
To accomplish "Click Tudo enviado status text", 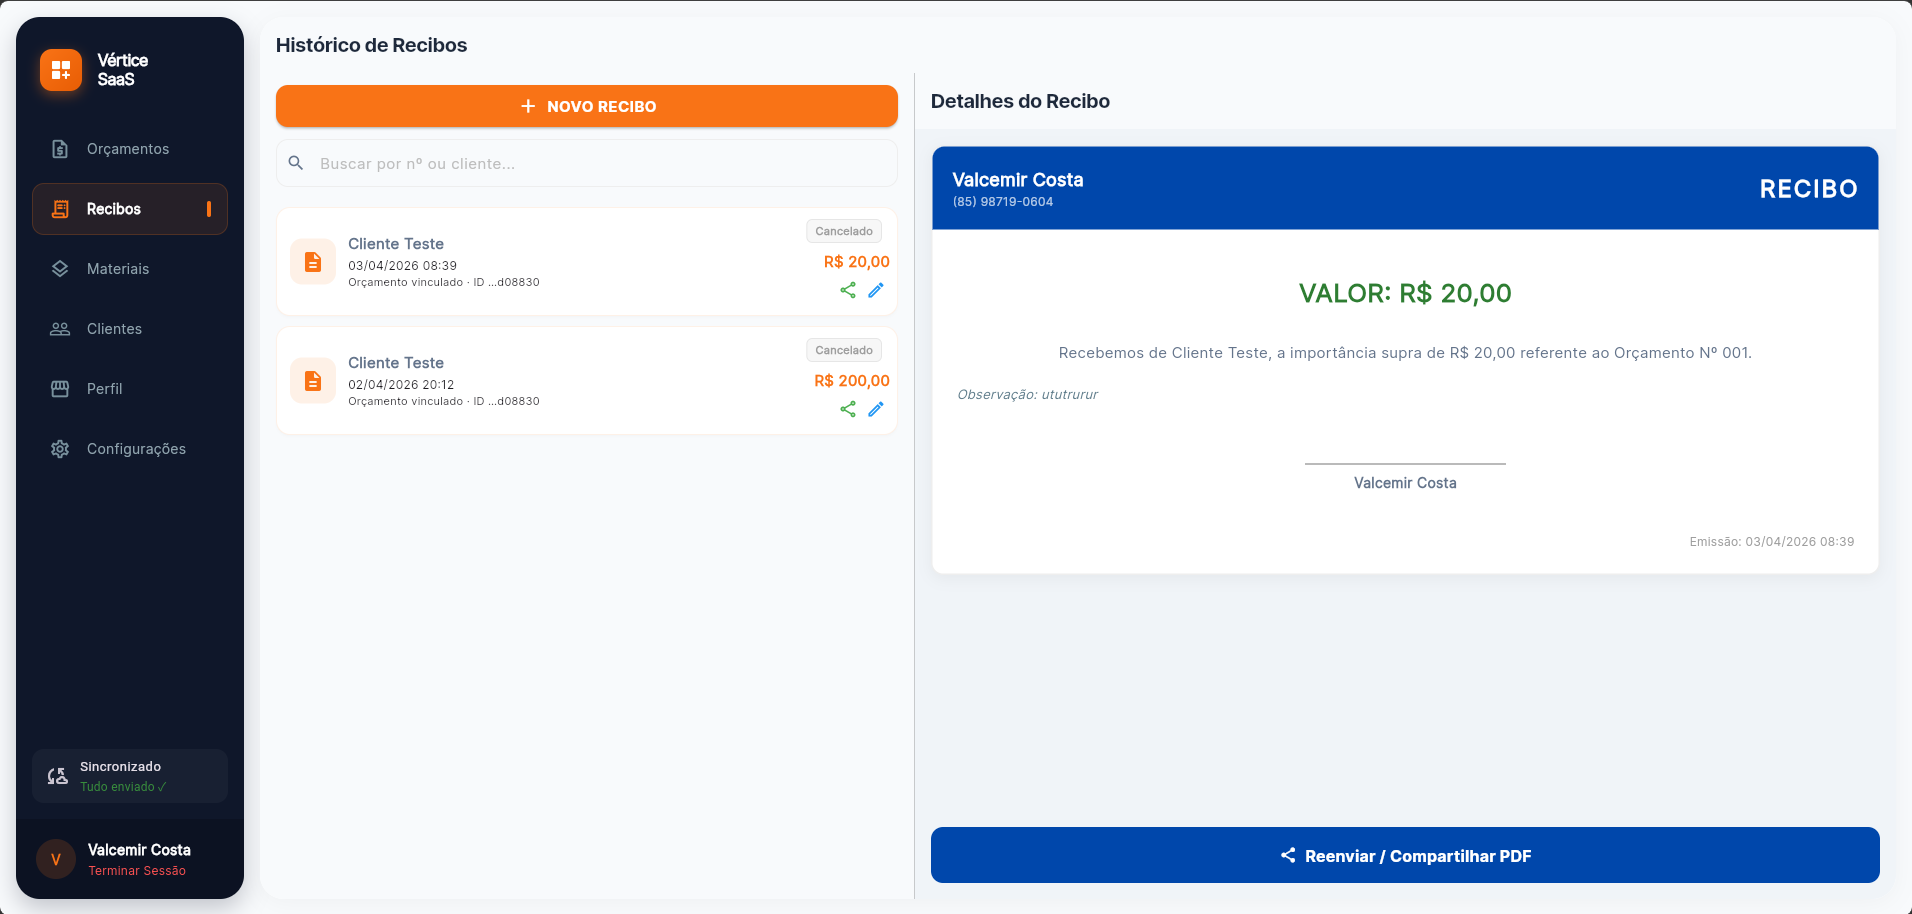I will 123,787.
